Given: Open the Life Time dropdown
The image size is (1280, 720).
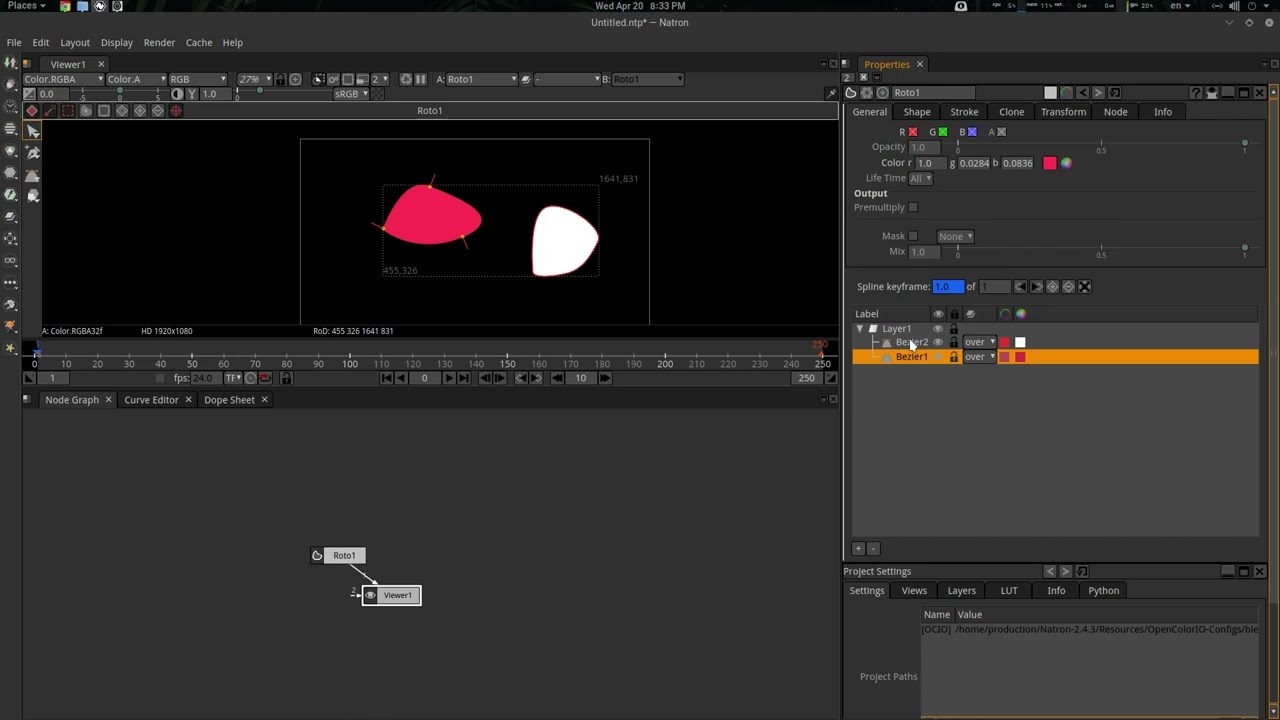Looking at the screenshot, I should coord(920,178).
